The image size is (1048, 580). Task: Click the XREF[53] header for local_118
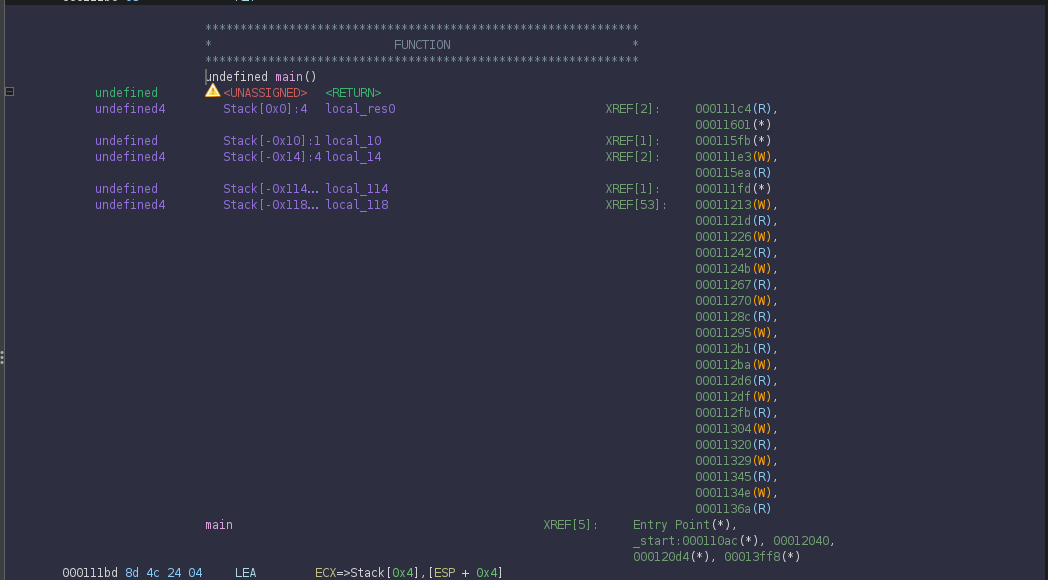tap(635, 205)
